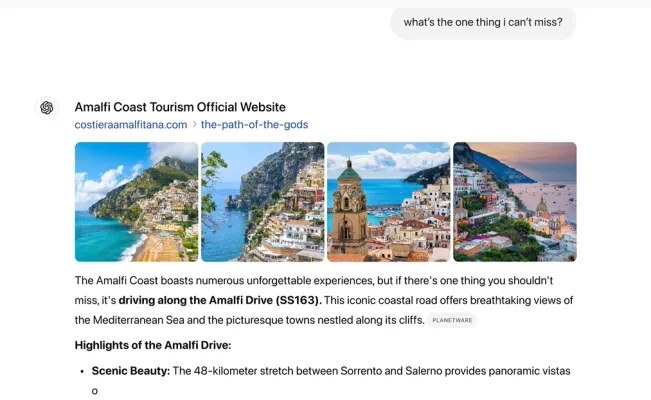
Task: Open the-path-of-the-gods breadcrumb link
Action: tap(254, 125)
